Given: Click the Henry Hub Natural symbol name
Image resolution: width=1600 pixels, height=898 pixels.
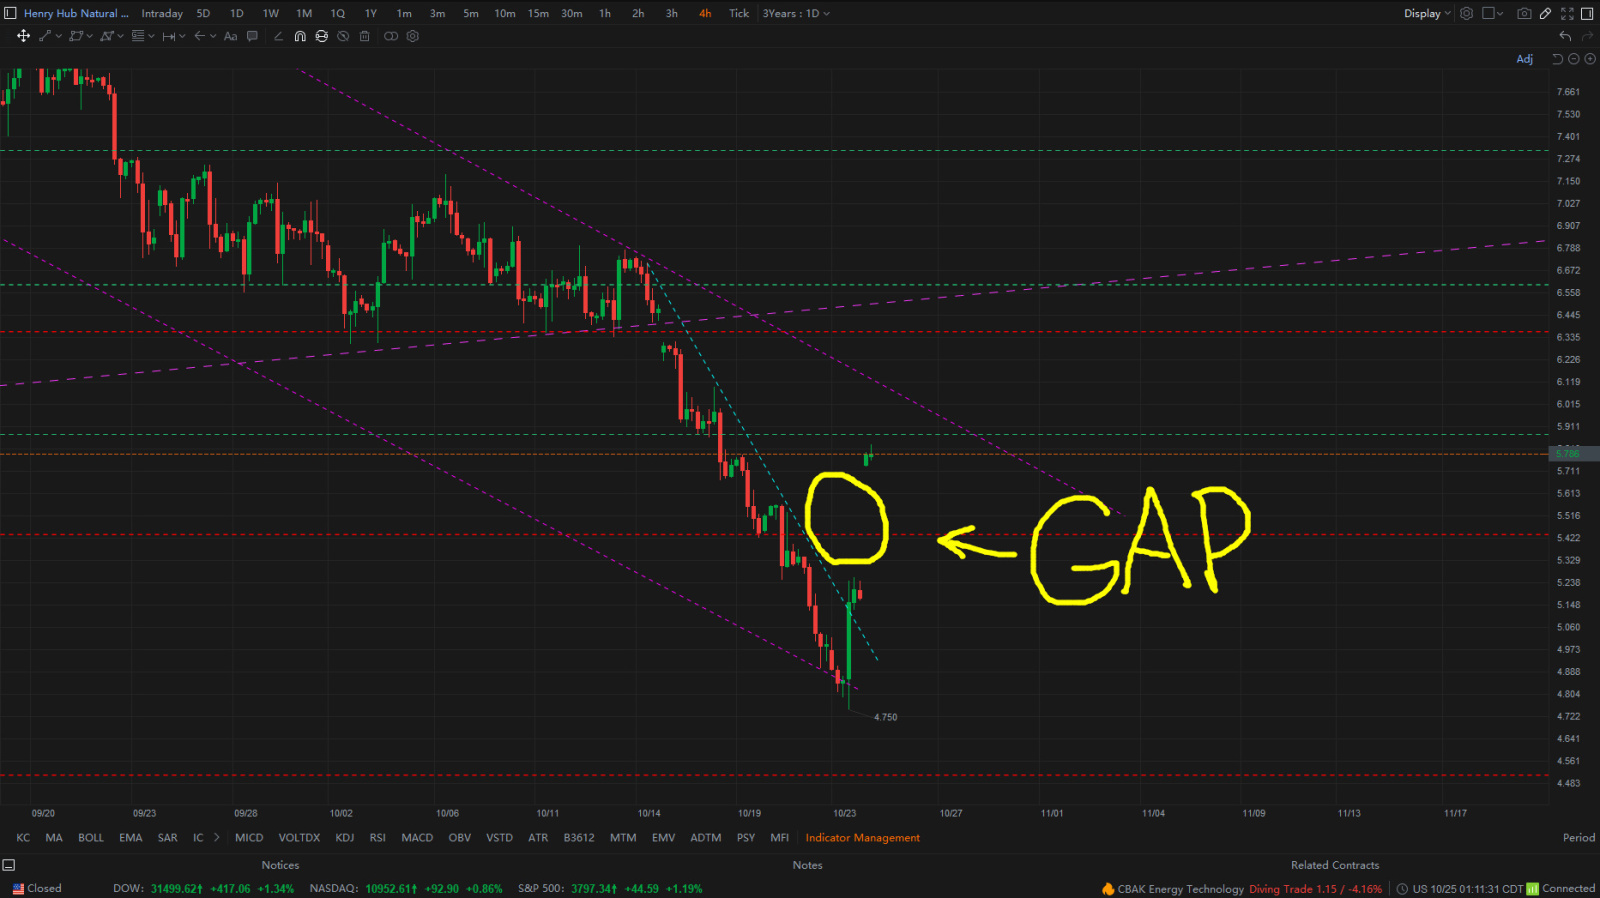Looking at the screenshot, I should click(76, 13).
